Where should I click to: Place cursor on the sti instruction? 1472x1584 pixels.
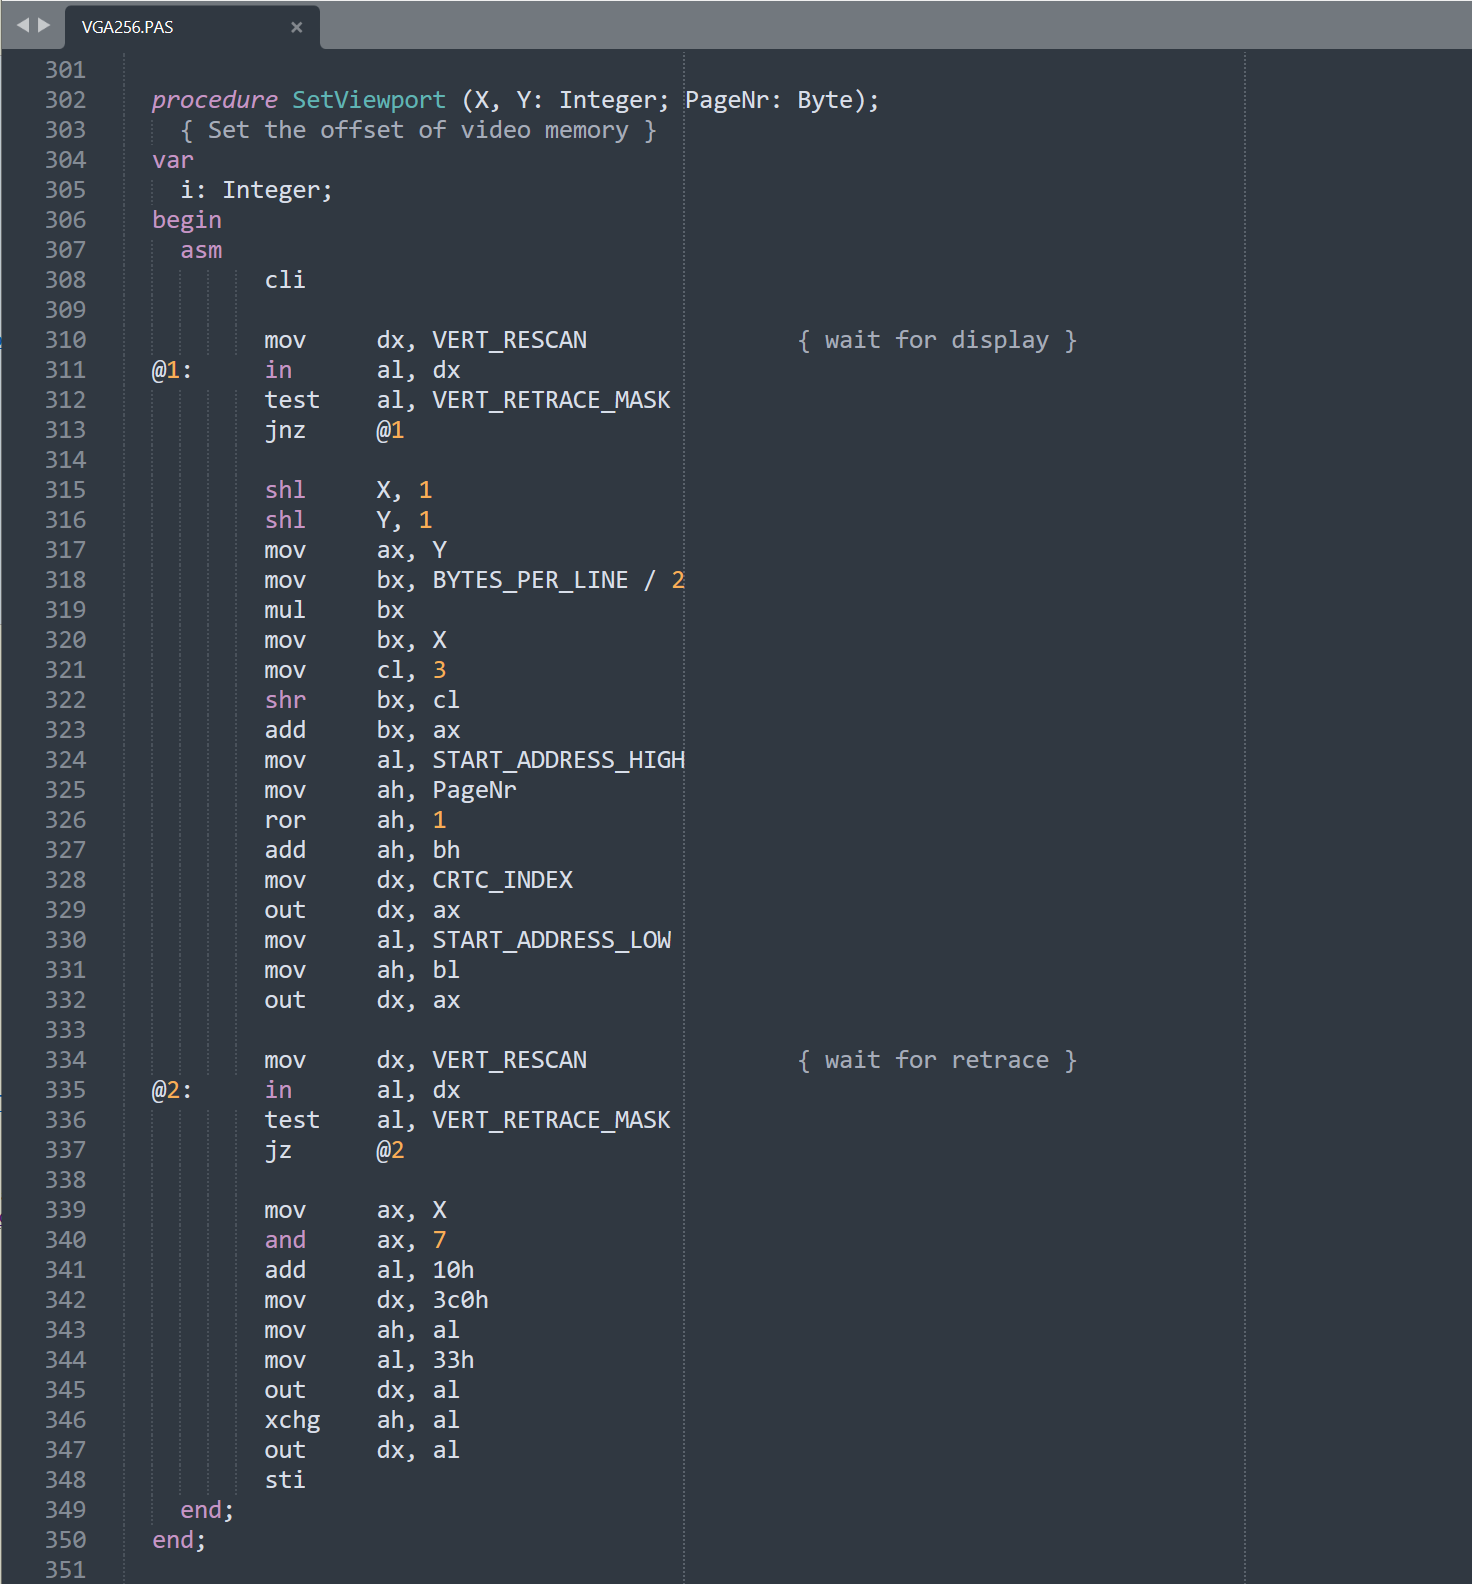285,1480
